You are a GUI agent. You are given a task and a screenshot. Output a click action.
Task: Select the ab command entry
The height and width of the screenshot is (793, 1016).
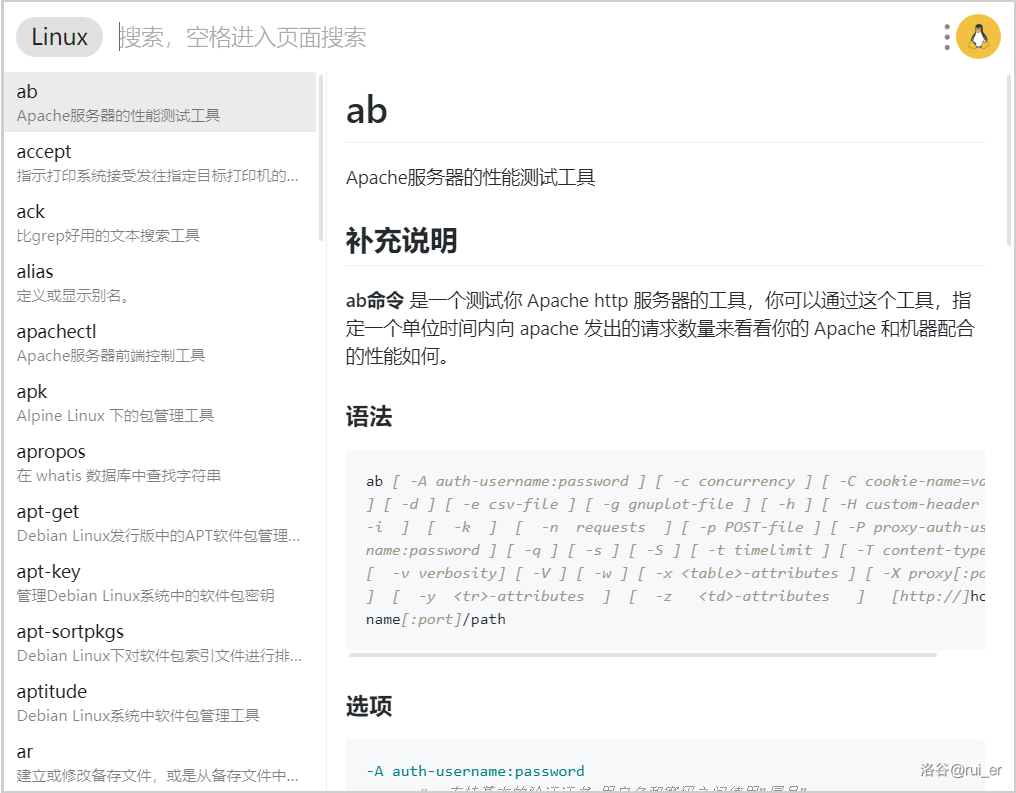pyautogui.click(x=160, y=102)
